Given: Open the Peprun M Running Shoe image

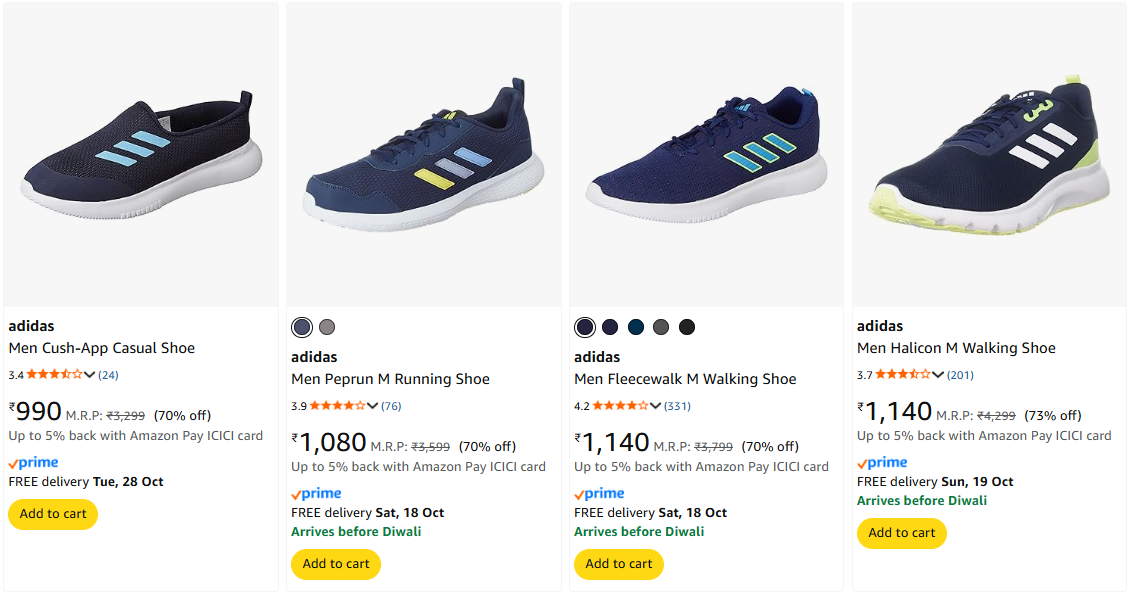Looking at the screenshot, I should 424,155.
